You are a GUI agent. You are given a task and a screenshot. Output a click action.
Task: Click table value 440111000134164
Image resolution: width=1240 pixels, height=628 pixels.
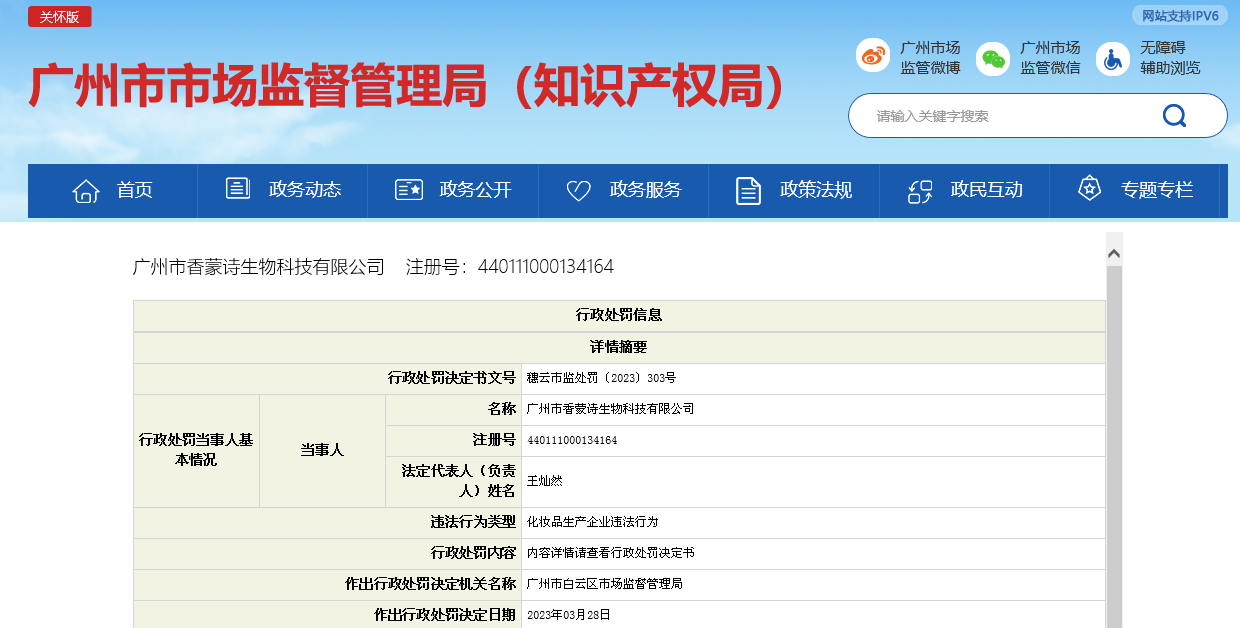[x=572, y=440]
